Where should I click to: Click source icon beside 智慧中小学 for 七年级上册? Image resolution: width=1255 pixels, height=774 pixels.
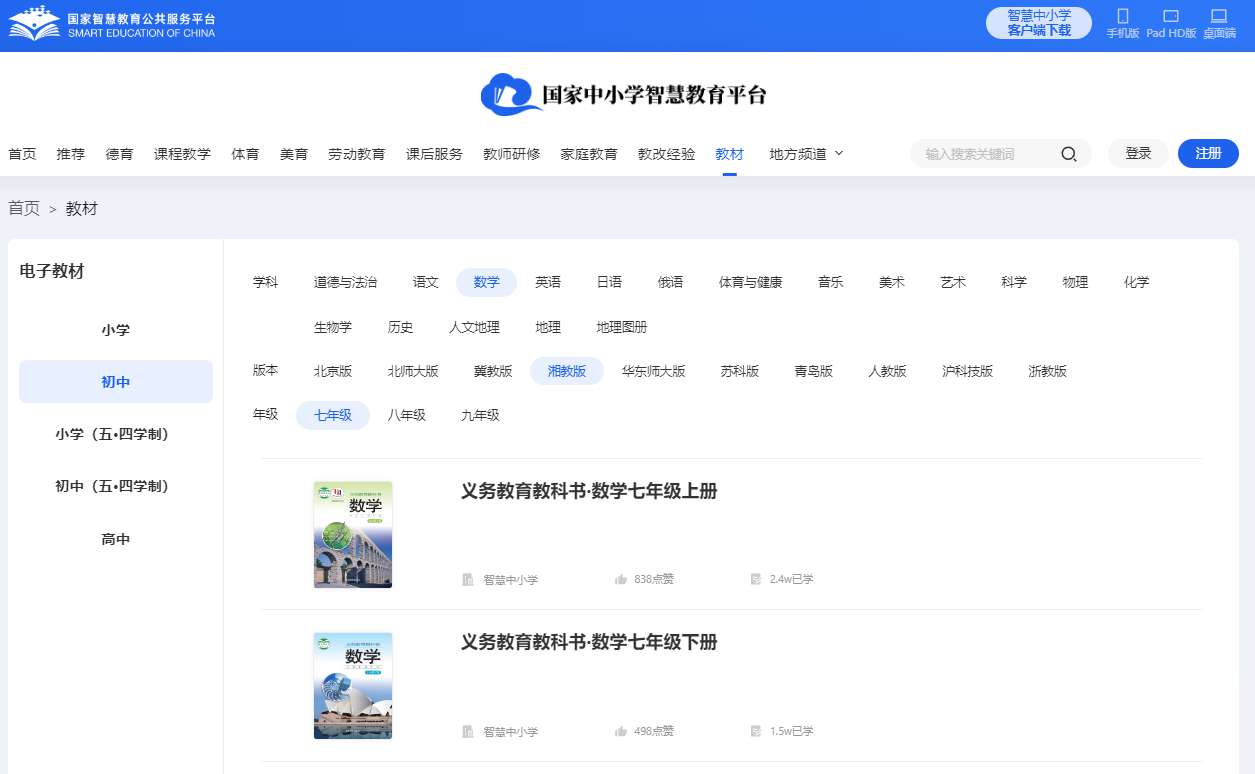click(467, 579)
